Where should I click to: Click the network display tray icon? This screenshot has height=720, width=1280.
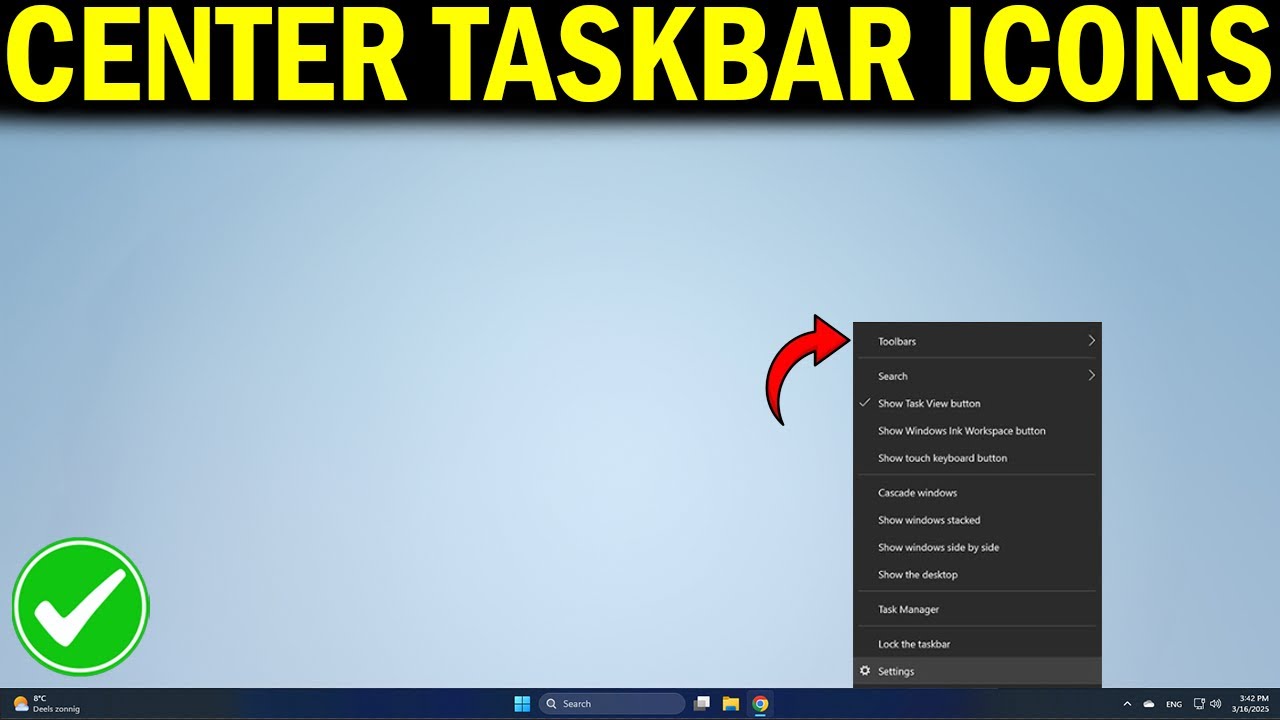(x=1199, y=704)
